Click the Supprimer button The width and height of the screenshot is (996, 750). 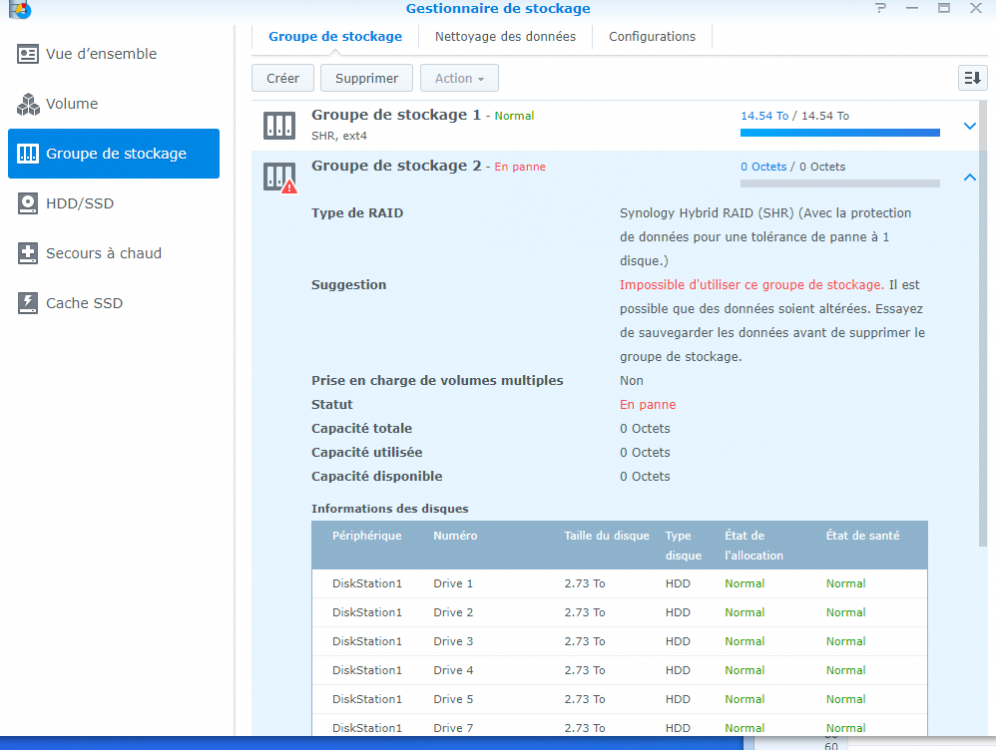(x=366, y=78)
